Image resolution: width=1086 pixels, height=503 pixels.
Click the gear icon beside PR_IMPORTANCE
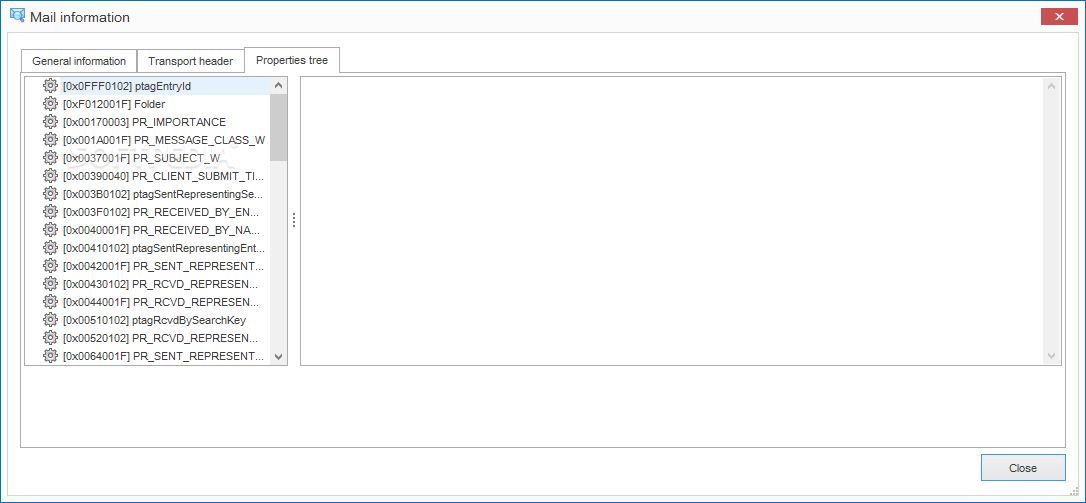click(x=50, y=122)
